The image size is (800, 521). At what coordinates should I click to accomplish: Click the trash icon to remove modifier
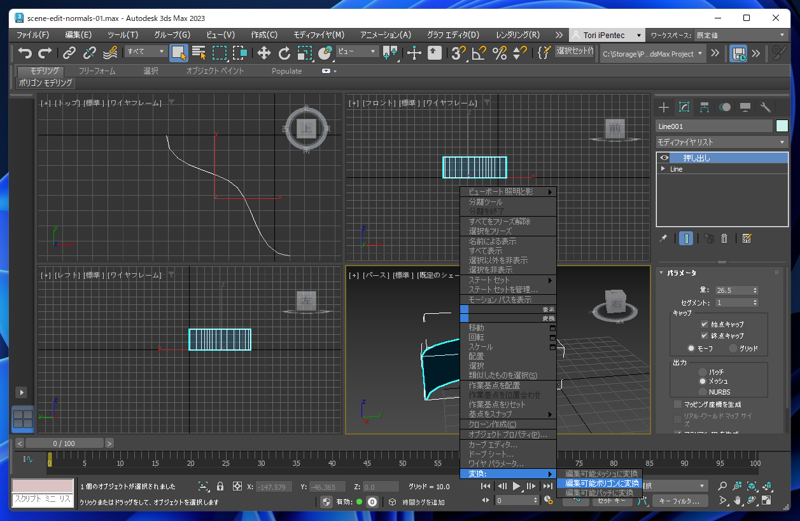pos(725,239)
